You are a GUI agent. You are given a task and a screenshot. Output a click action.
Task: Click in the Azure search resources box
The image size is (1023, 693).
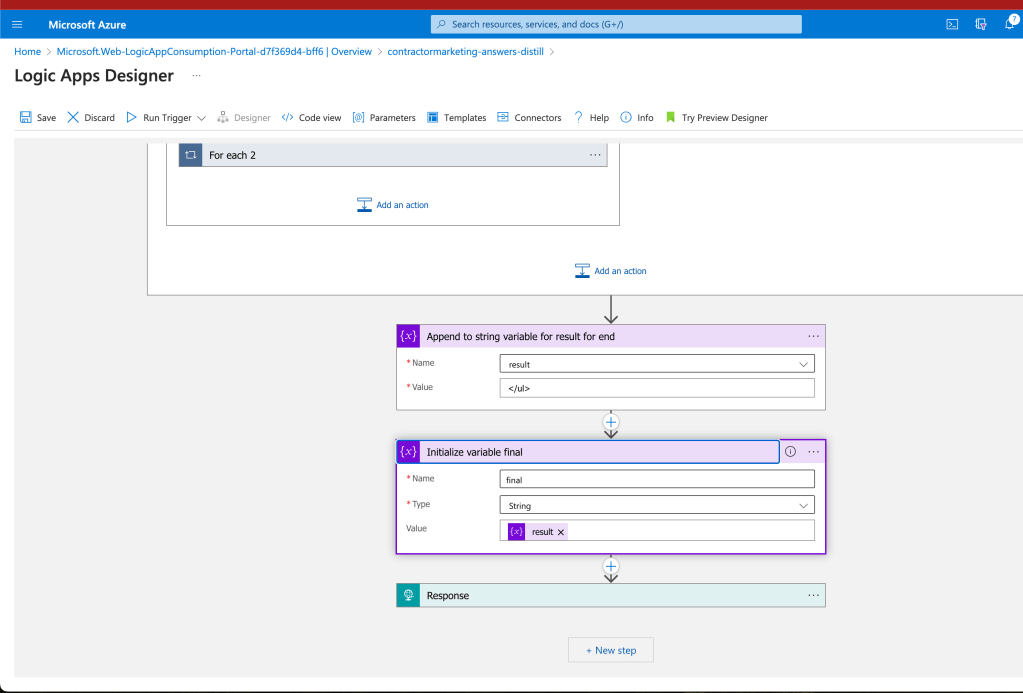[616, 24]
